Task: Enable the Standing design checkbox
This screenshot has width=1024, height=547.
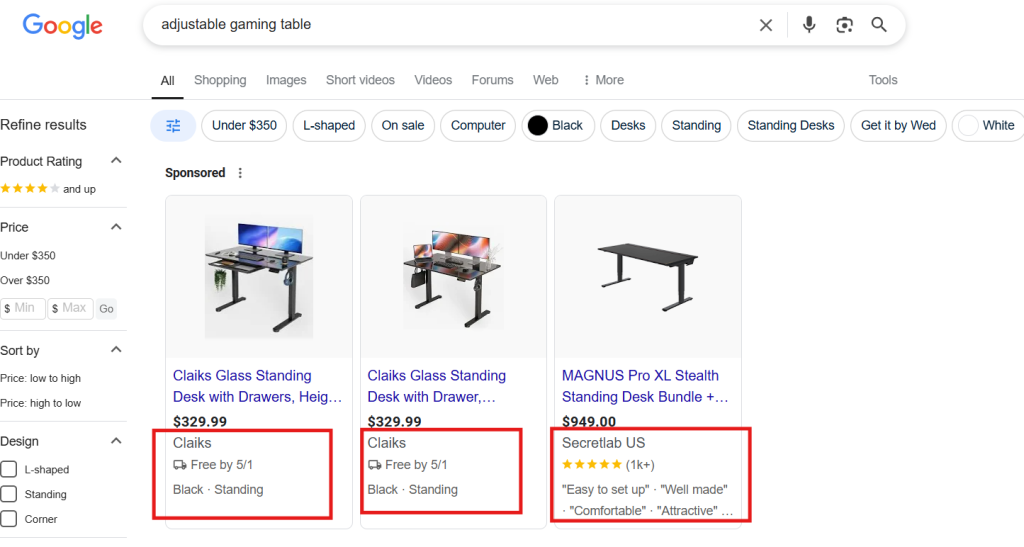Action: coord(9,494)
